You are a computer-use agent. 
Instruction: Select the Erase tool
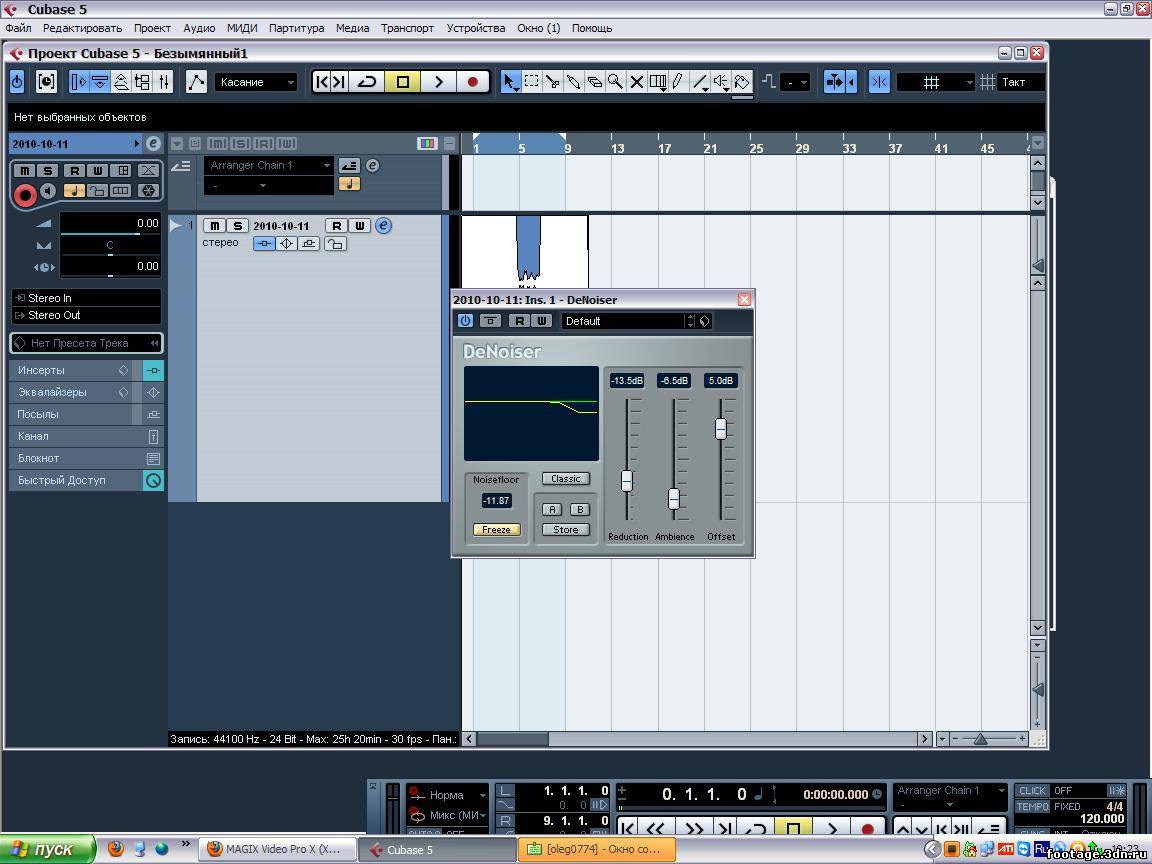point(595,82)
